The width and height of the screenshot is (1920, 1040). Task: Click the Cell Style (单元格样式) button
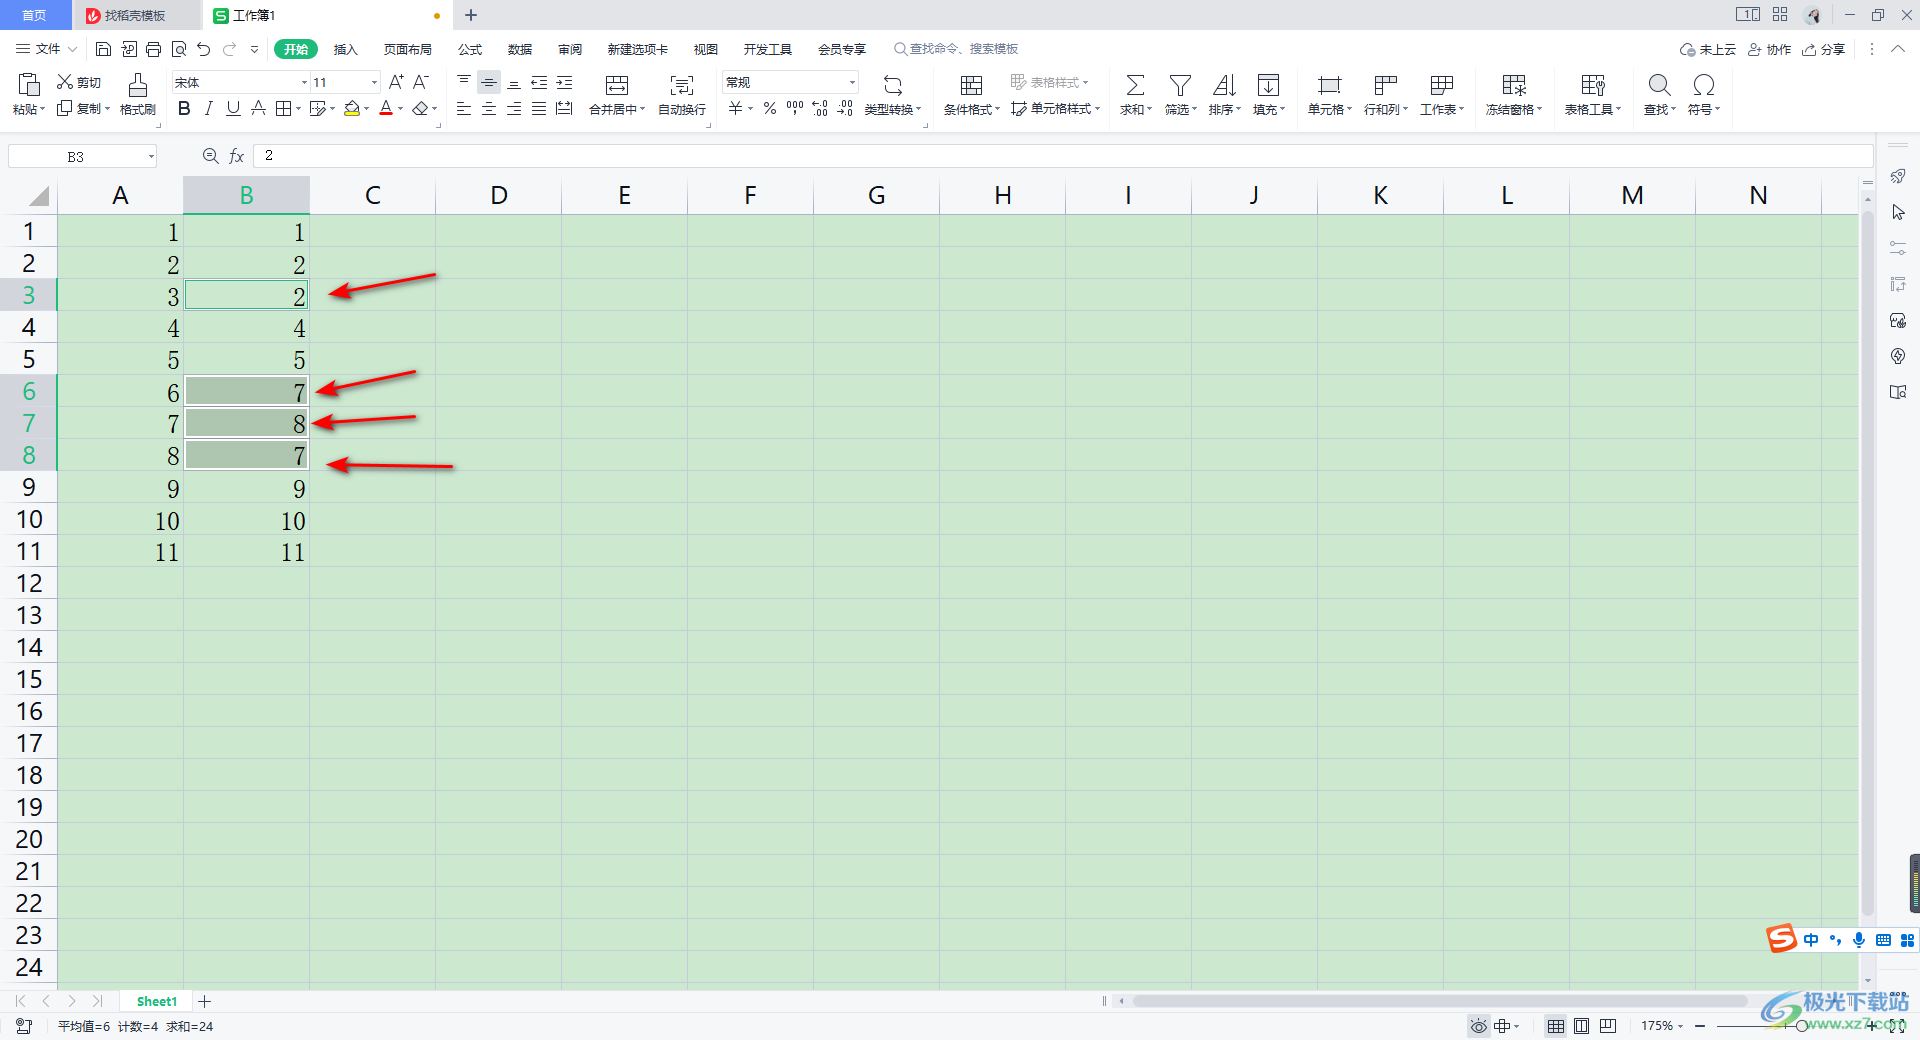(1055, 108)
